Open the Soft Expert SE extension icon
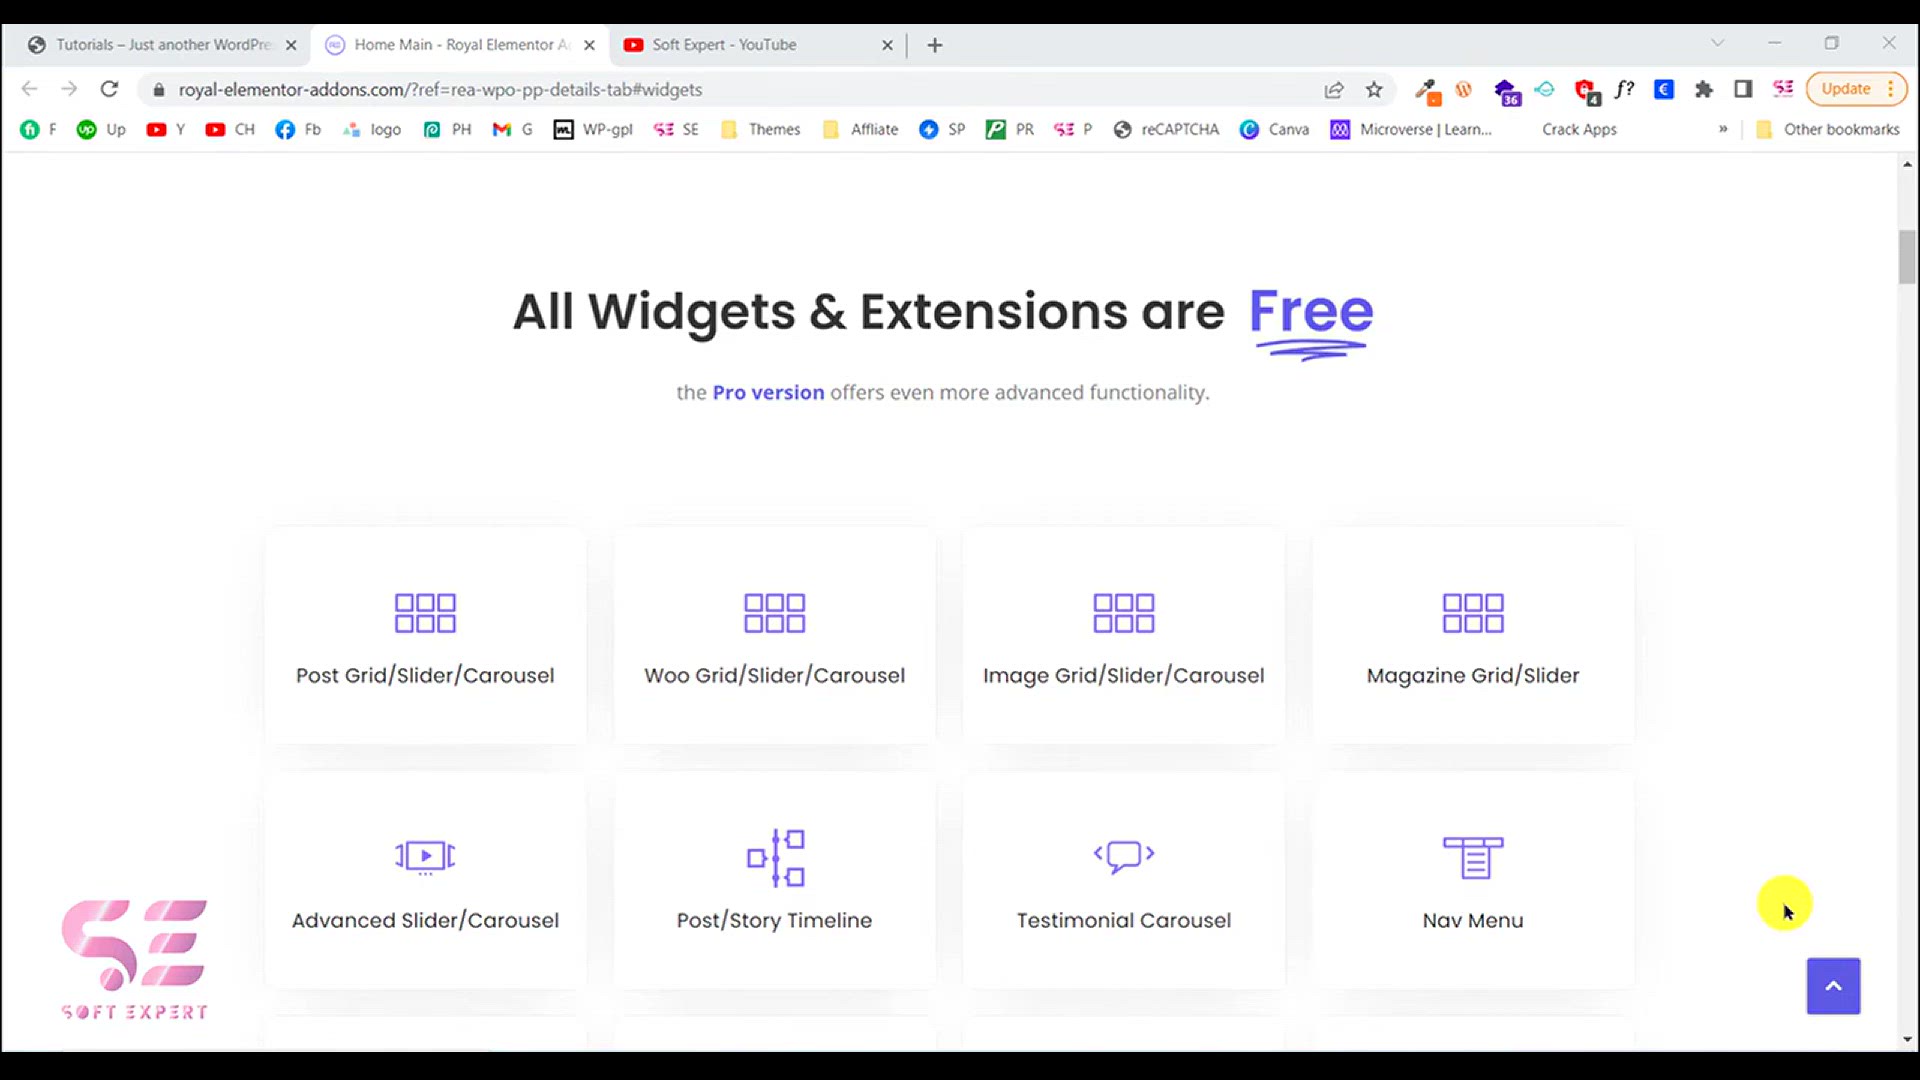The image size is (1920, 1080). pos(1783,89)
